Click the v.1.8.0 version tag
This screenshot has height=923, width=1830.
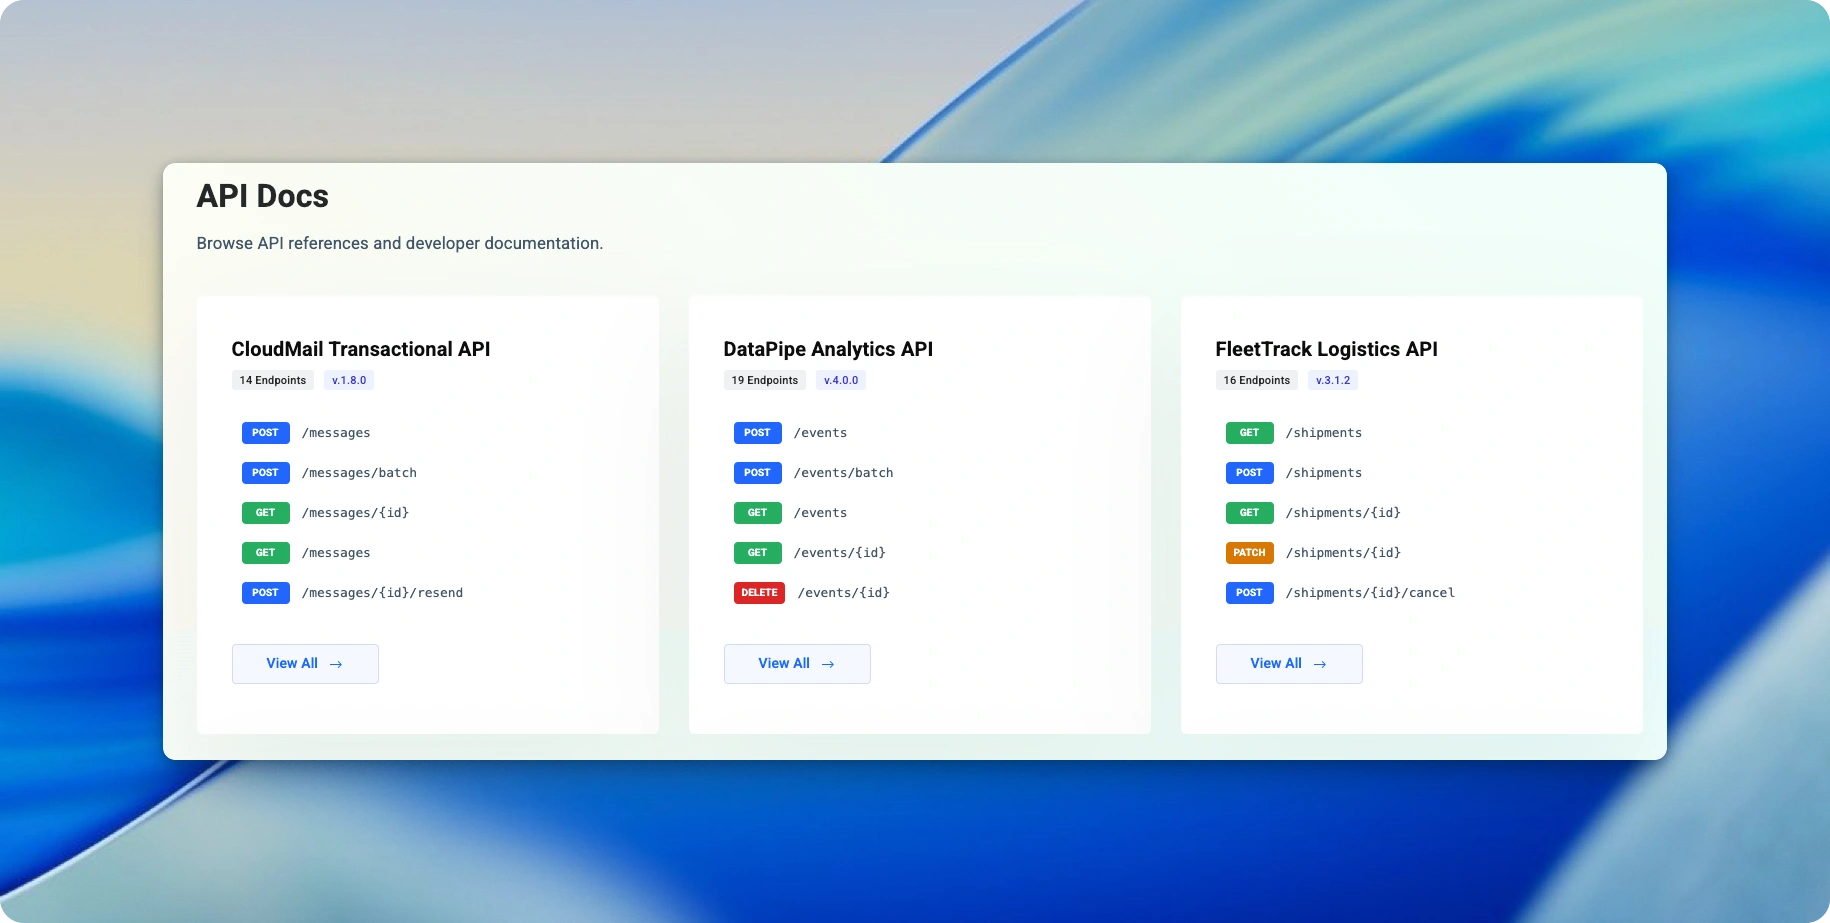349,380
